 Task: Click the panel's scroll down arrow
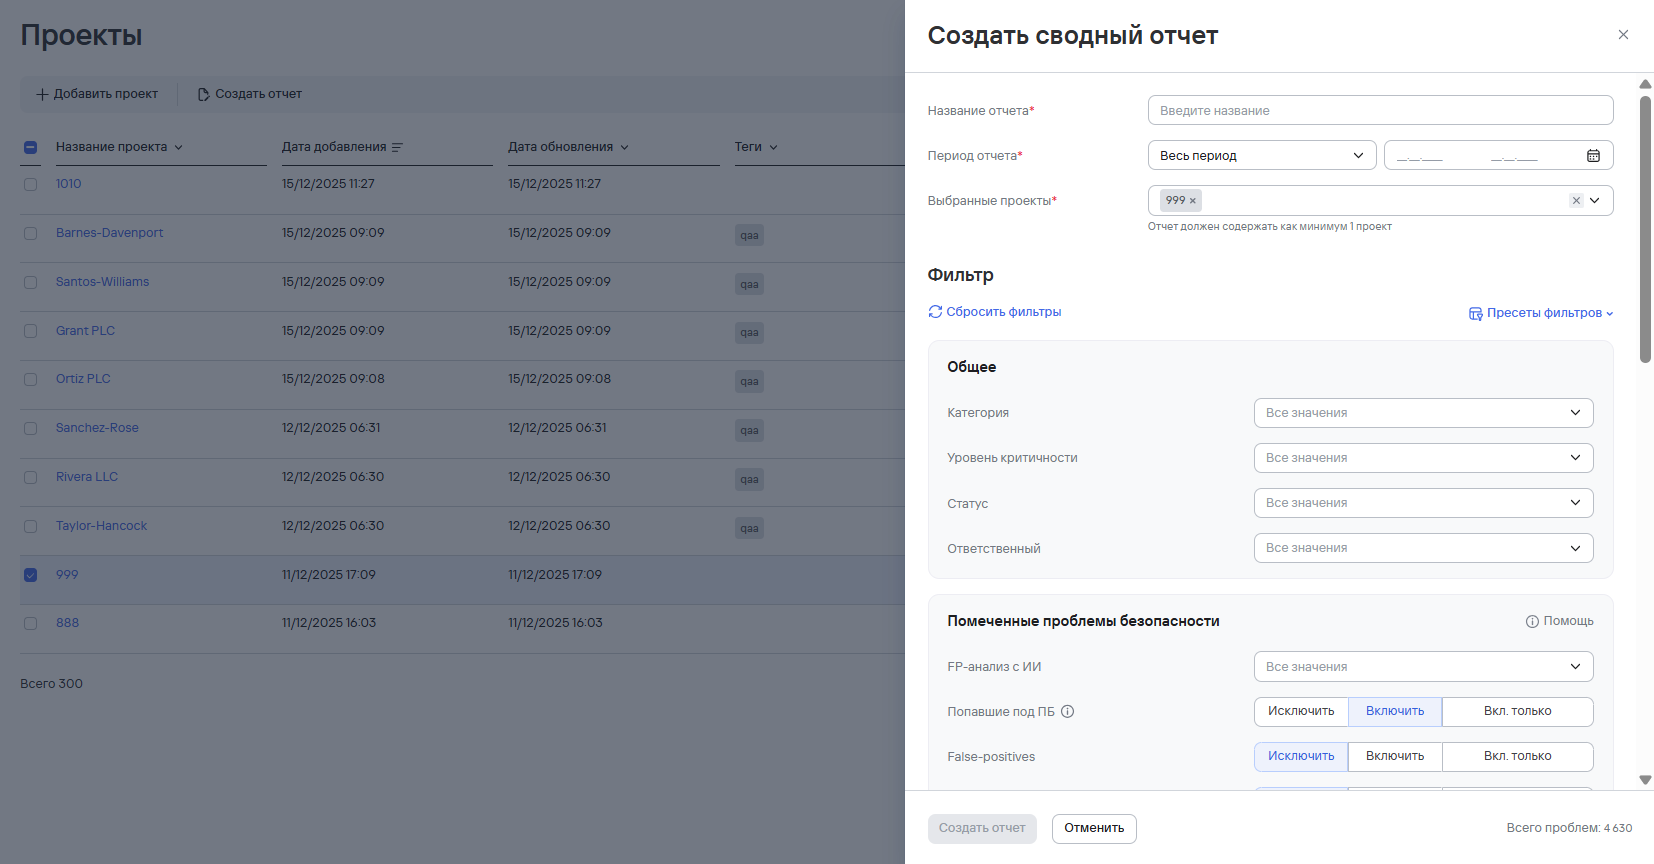tap(1645, 780)
